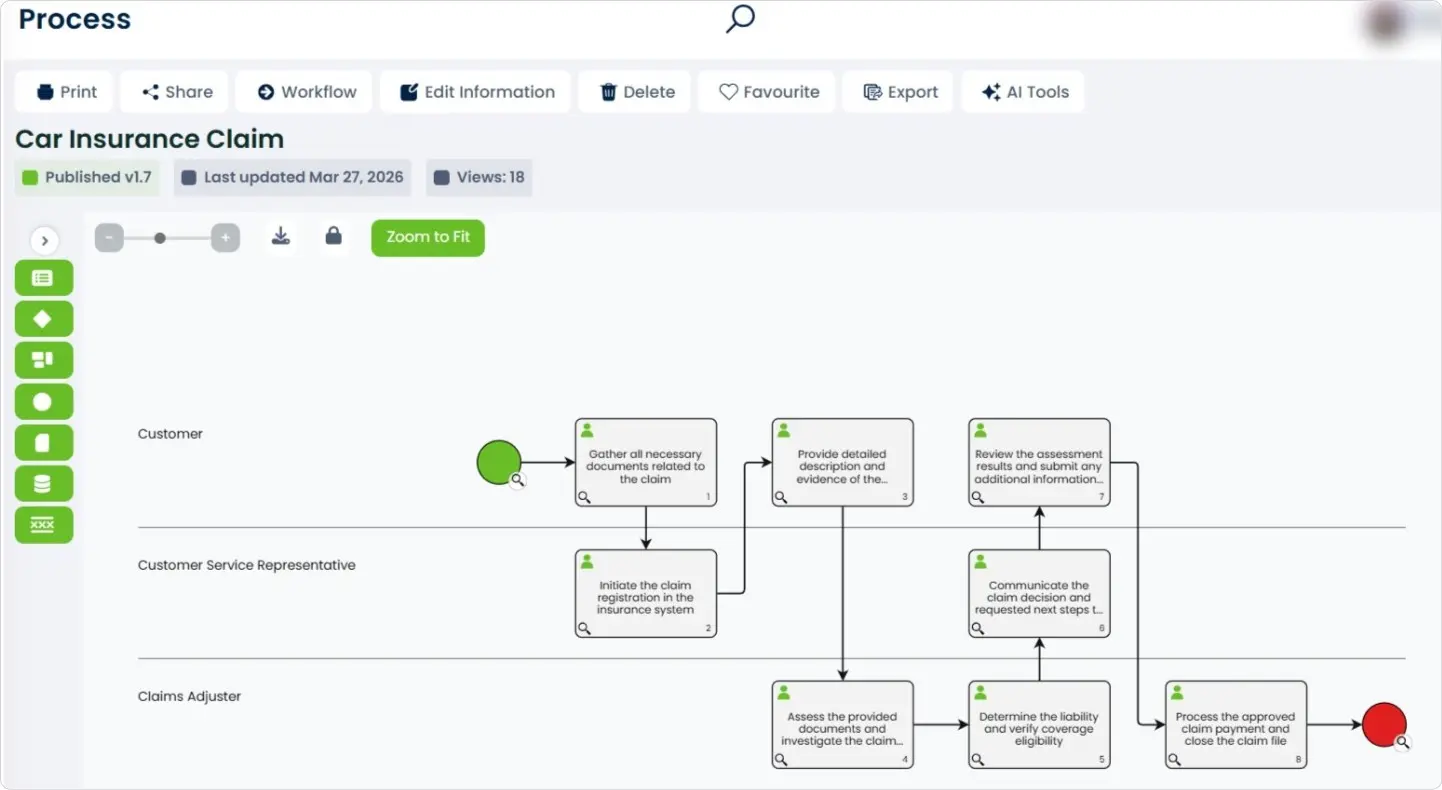Click the Delete button
The width and height of the screenshot is (1442, 790).
[x=636, y=92]
